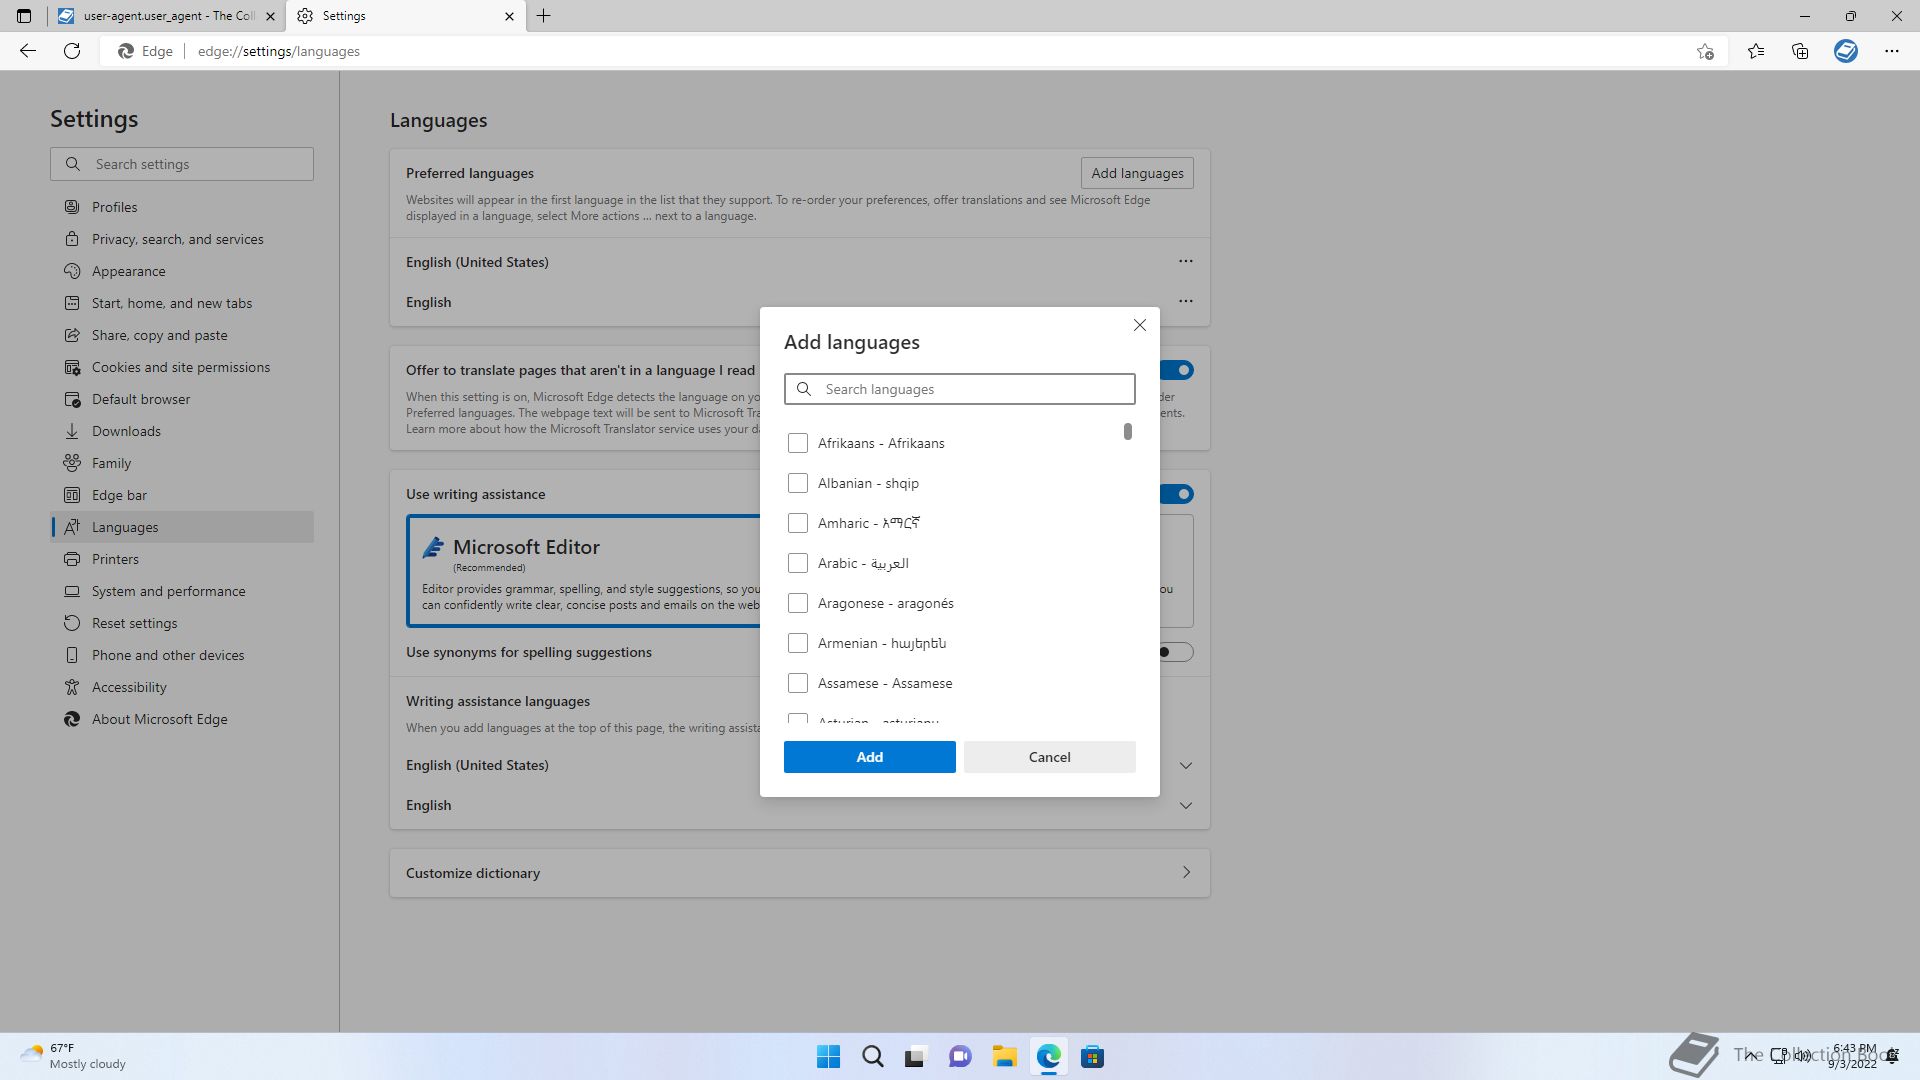Open the Reset settings section

pos(182,623)
